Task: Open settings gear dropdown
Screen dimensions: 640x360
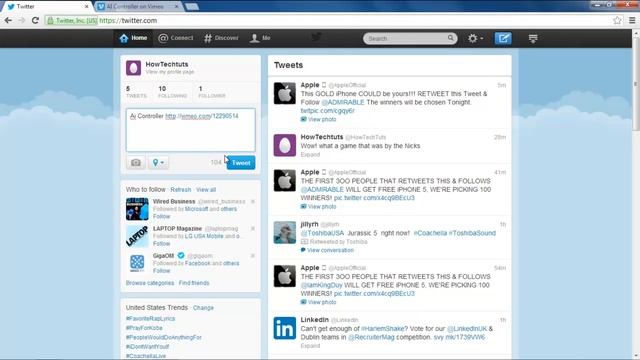Action: [476, 38]
